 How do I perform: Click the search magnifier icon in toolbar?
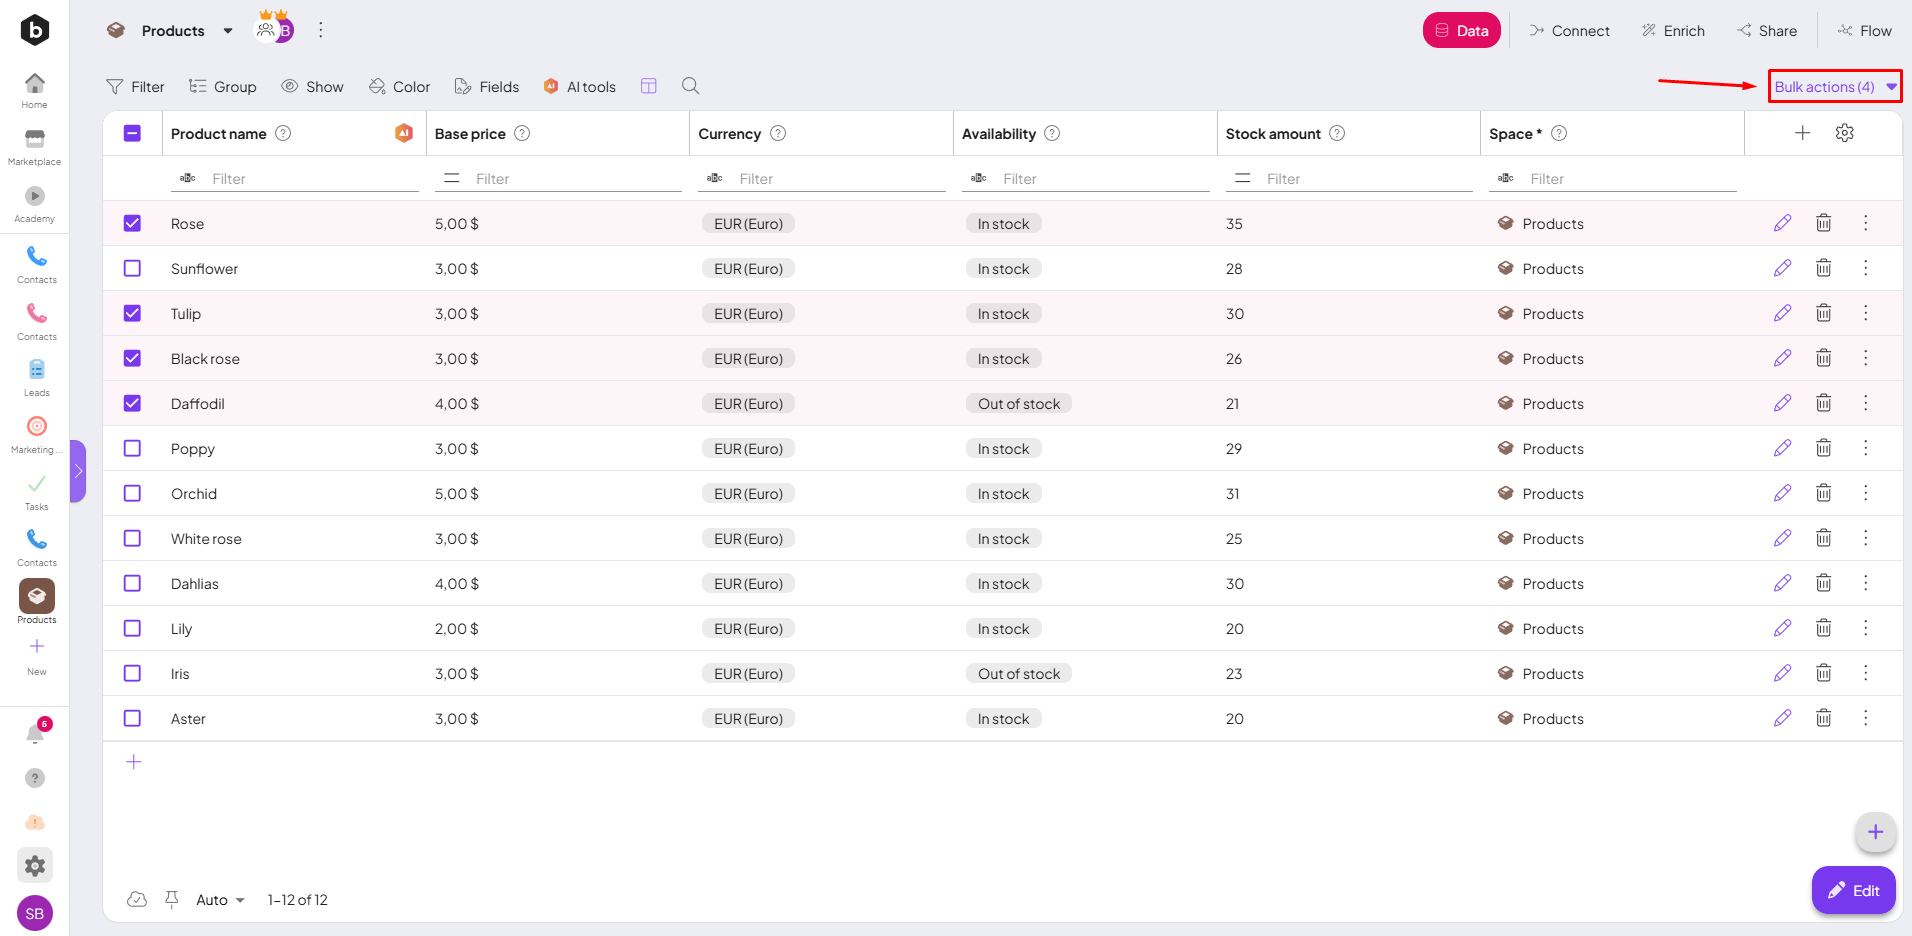690,86
